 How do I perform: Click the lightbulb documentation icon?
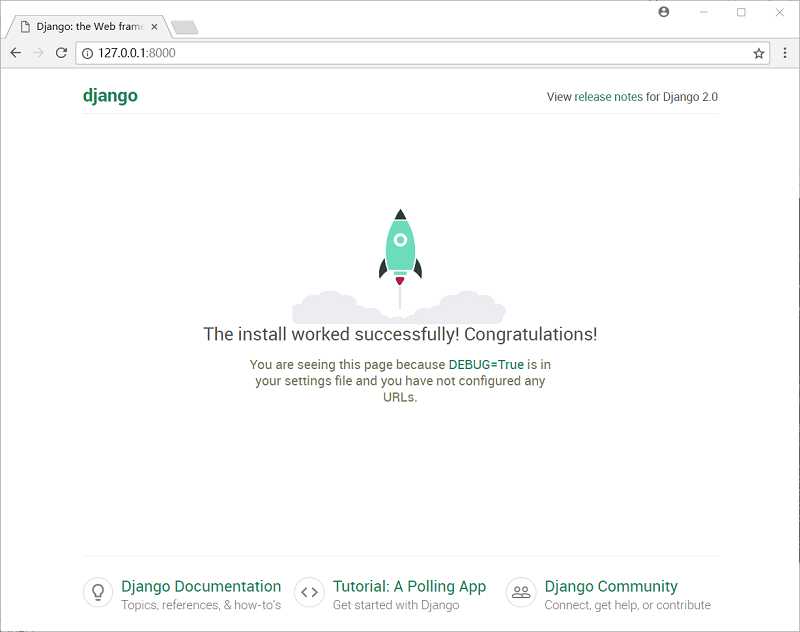coord(98,592)
